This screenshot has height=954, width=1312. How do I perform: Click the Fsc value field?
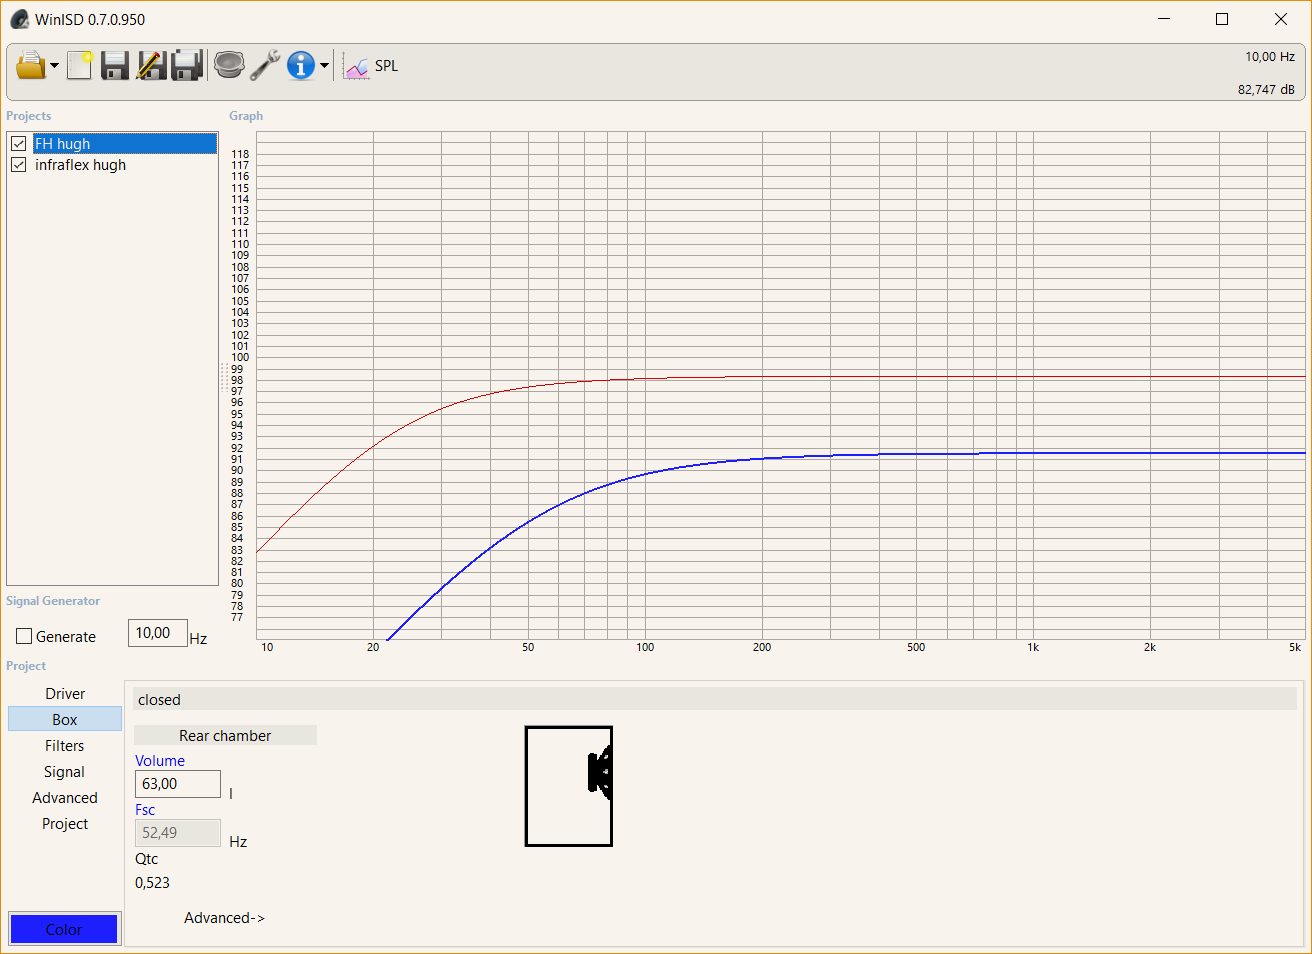(178, 833)
